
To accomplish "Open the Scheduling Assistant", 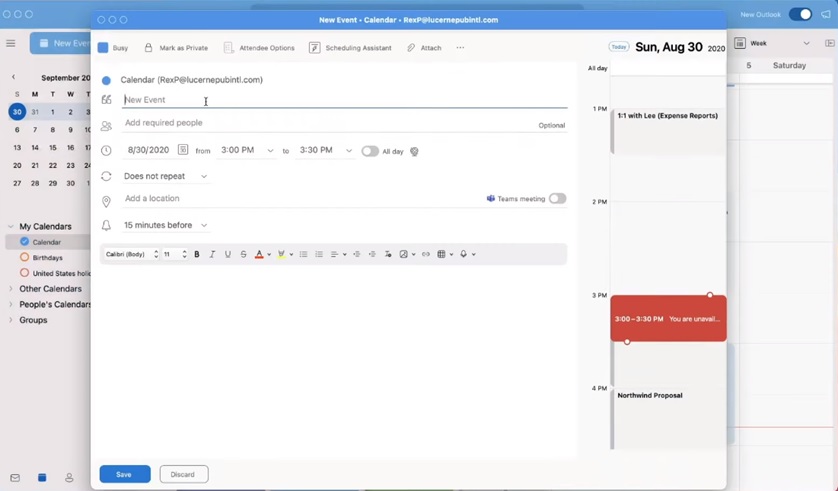I will pos(350,48).
